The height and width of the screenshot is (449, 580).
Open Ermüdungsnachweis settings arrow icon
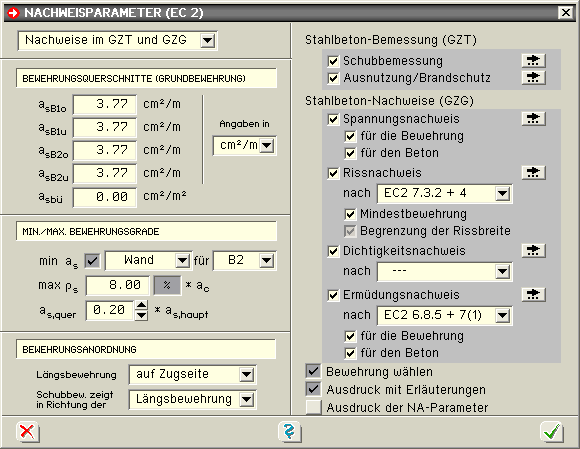pos(533,294)
